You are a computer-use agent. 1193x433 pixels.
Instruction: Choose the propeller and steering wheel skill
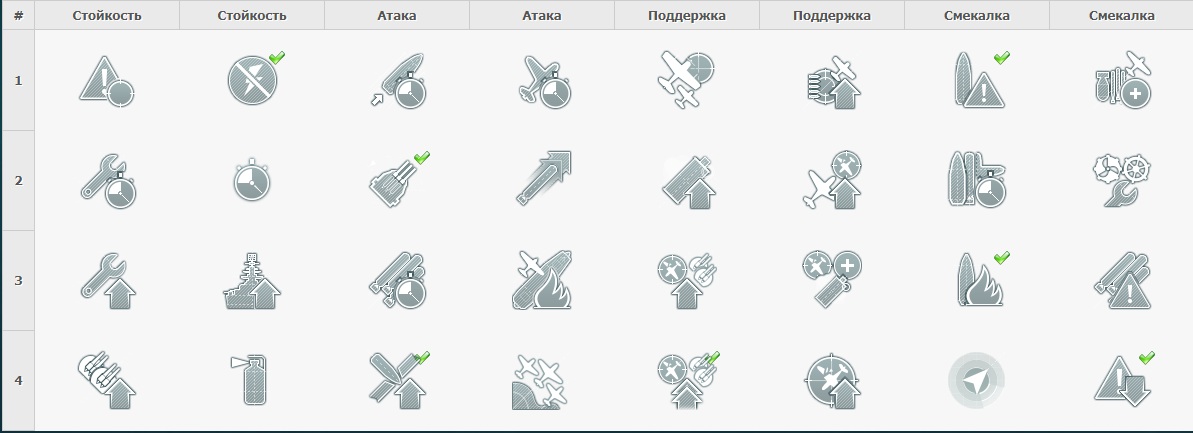[1121, 181]
